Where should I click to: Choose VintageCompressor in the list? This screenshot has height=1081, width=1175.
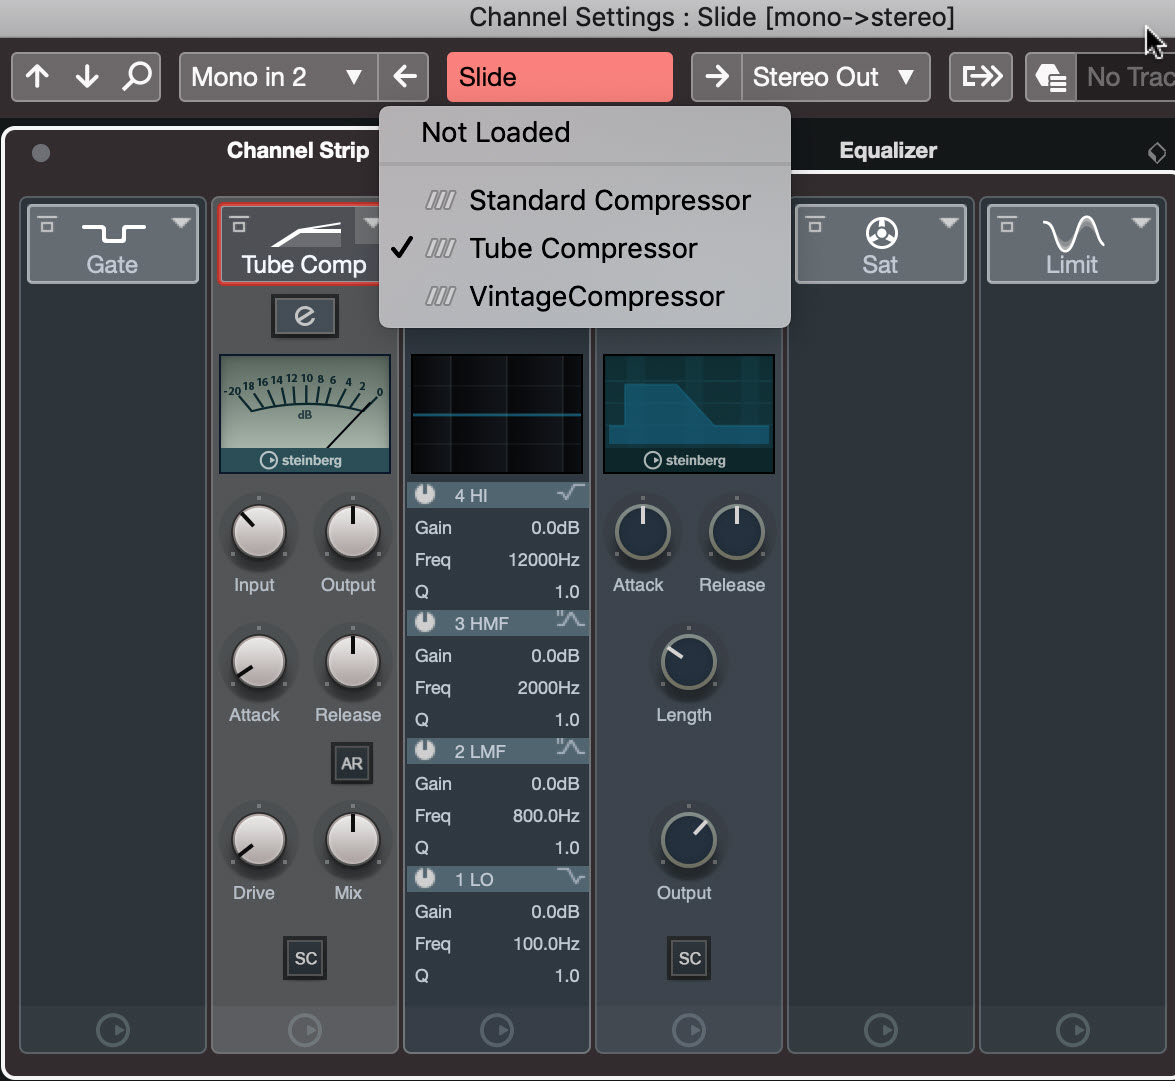click(596, 297)
